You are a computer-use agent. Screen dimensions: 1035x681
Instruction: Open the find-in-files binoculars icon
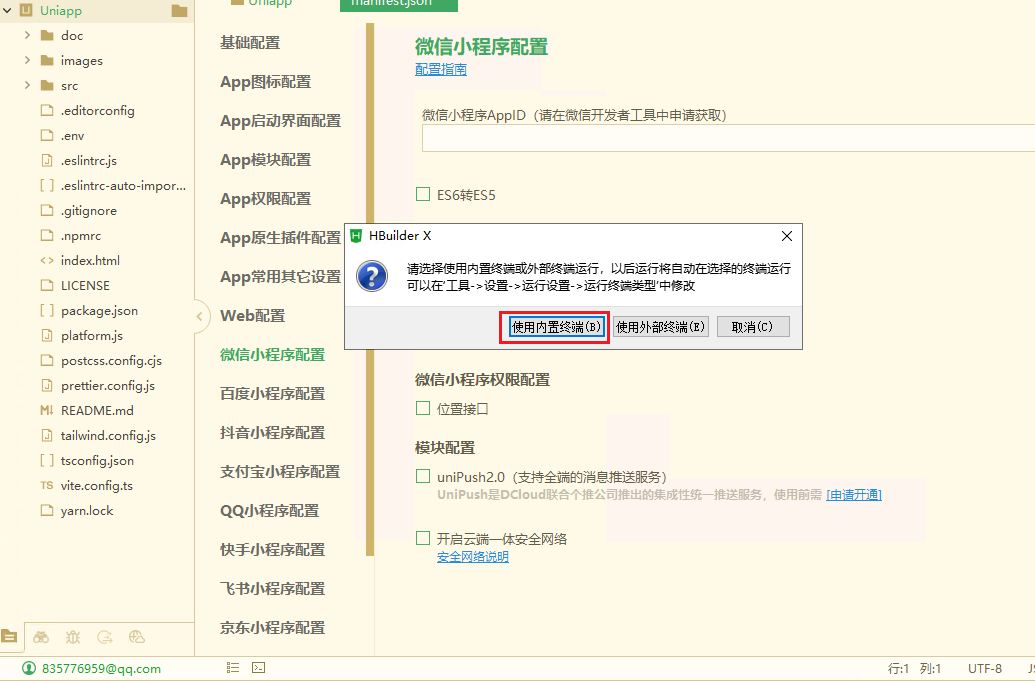(41, 636)
